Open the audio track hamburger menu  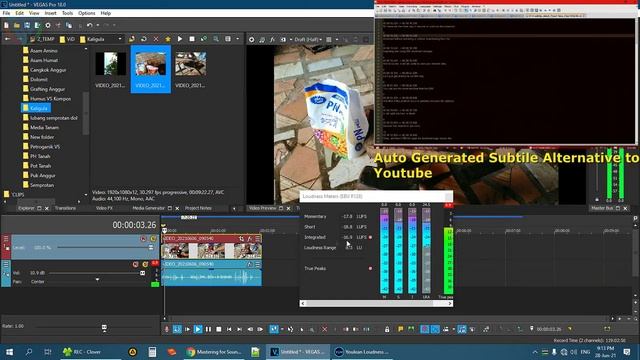[6, 264]
